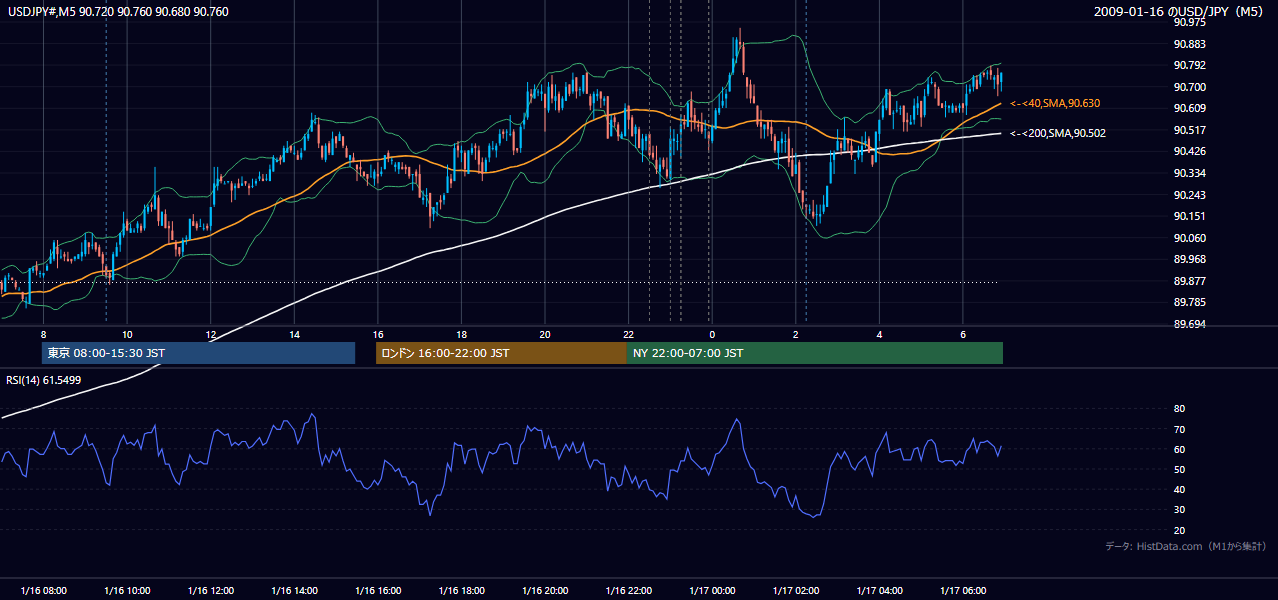Click the 90.609 price axis label

point(1190,108)
